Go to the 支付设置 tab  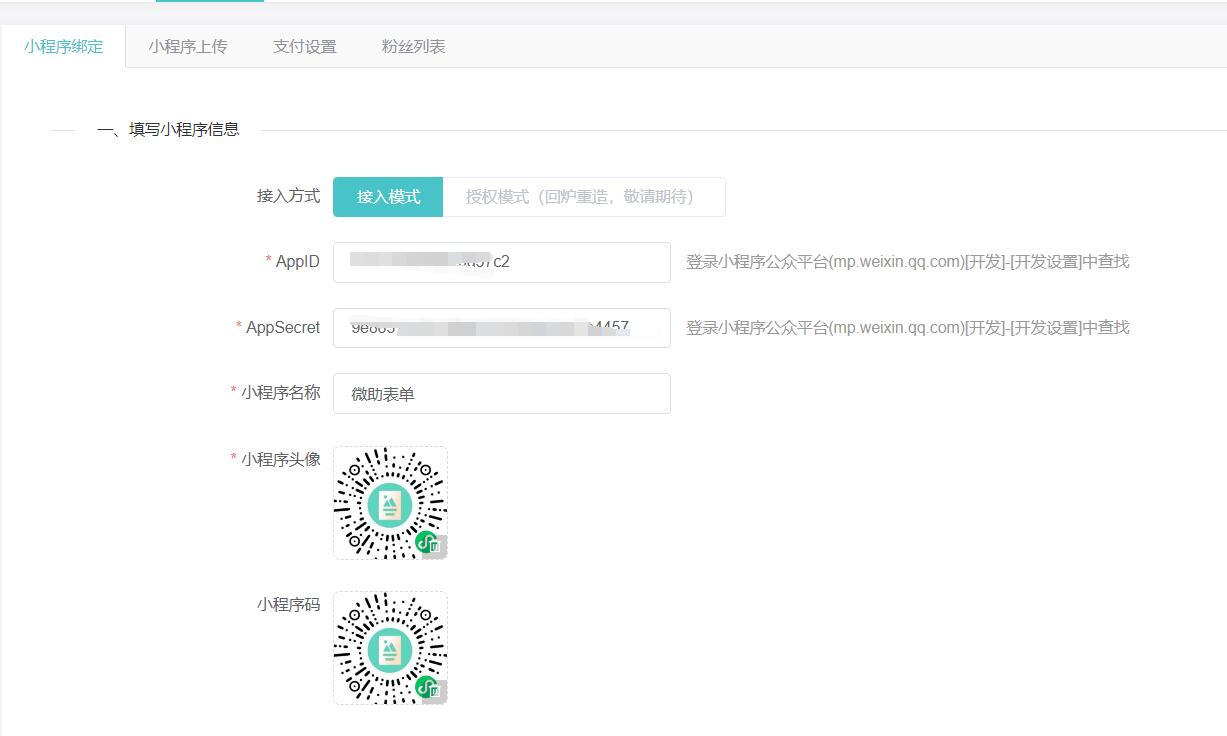(305, 46)
